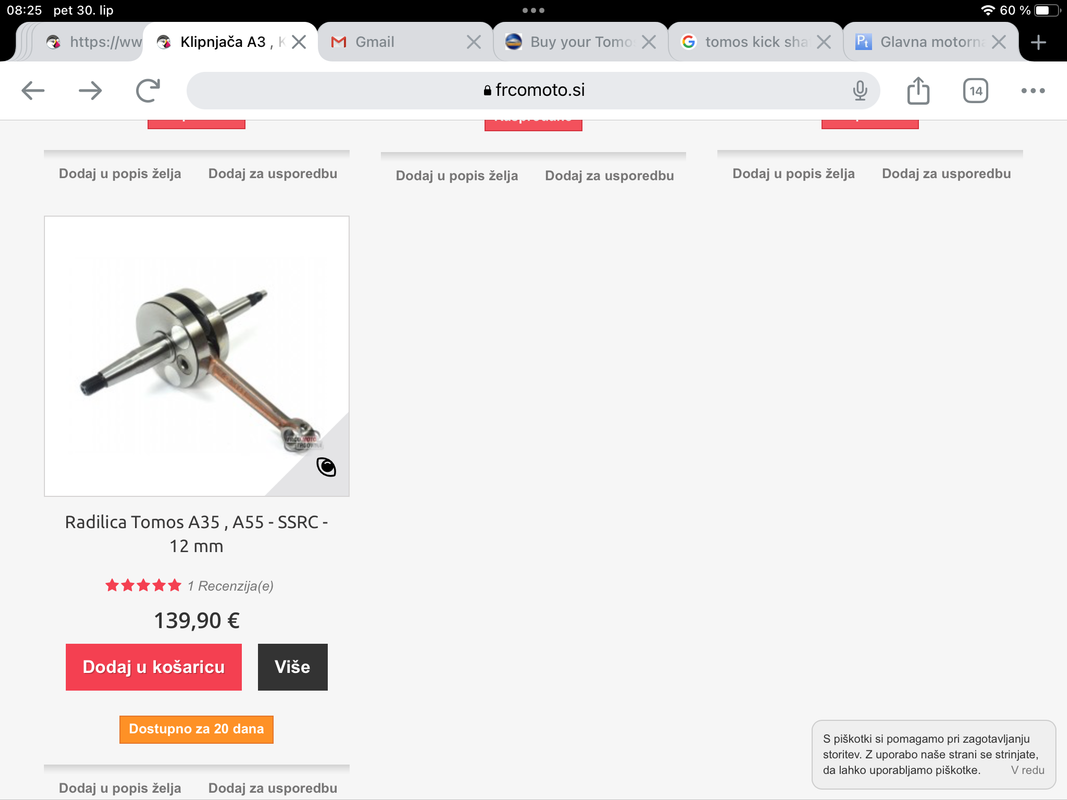Screen dimensions: 1067x800
Task: Close the Glavna motorna tab
Action: tap(998, 42)
